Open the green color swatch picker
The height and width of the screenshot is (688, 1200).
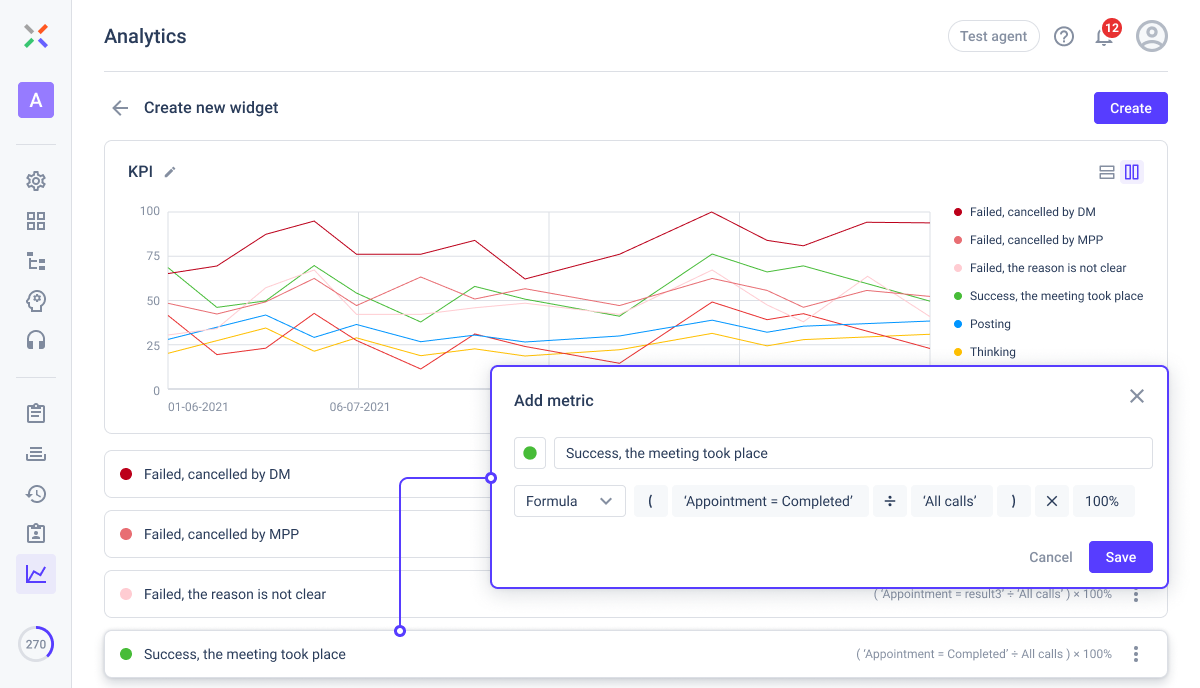pyautogui.click(x=530, y=453)
